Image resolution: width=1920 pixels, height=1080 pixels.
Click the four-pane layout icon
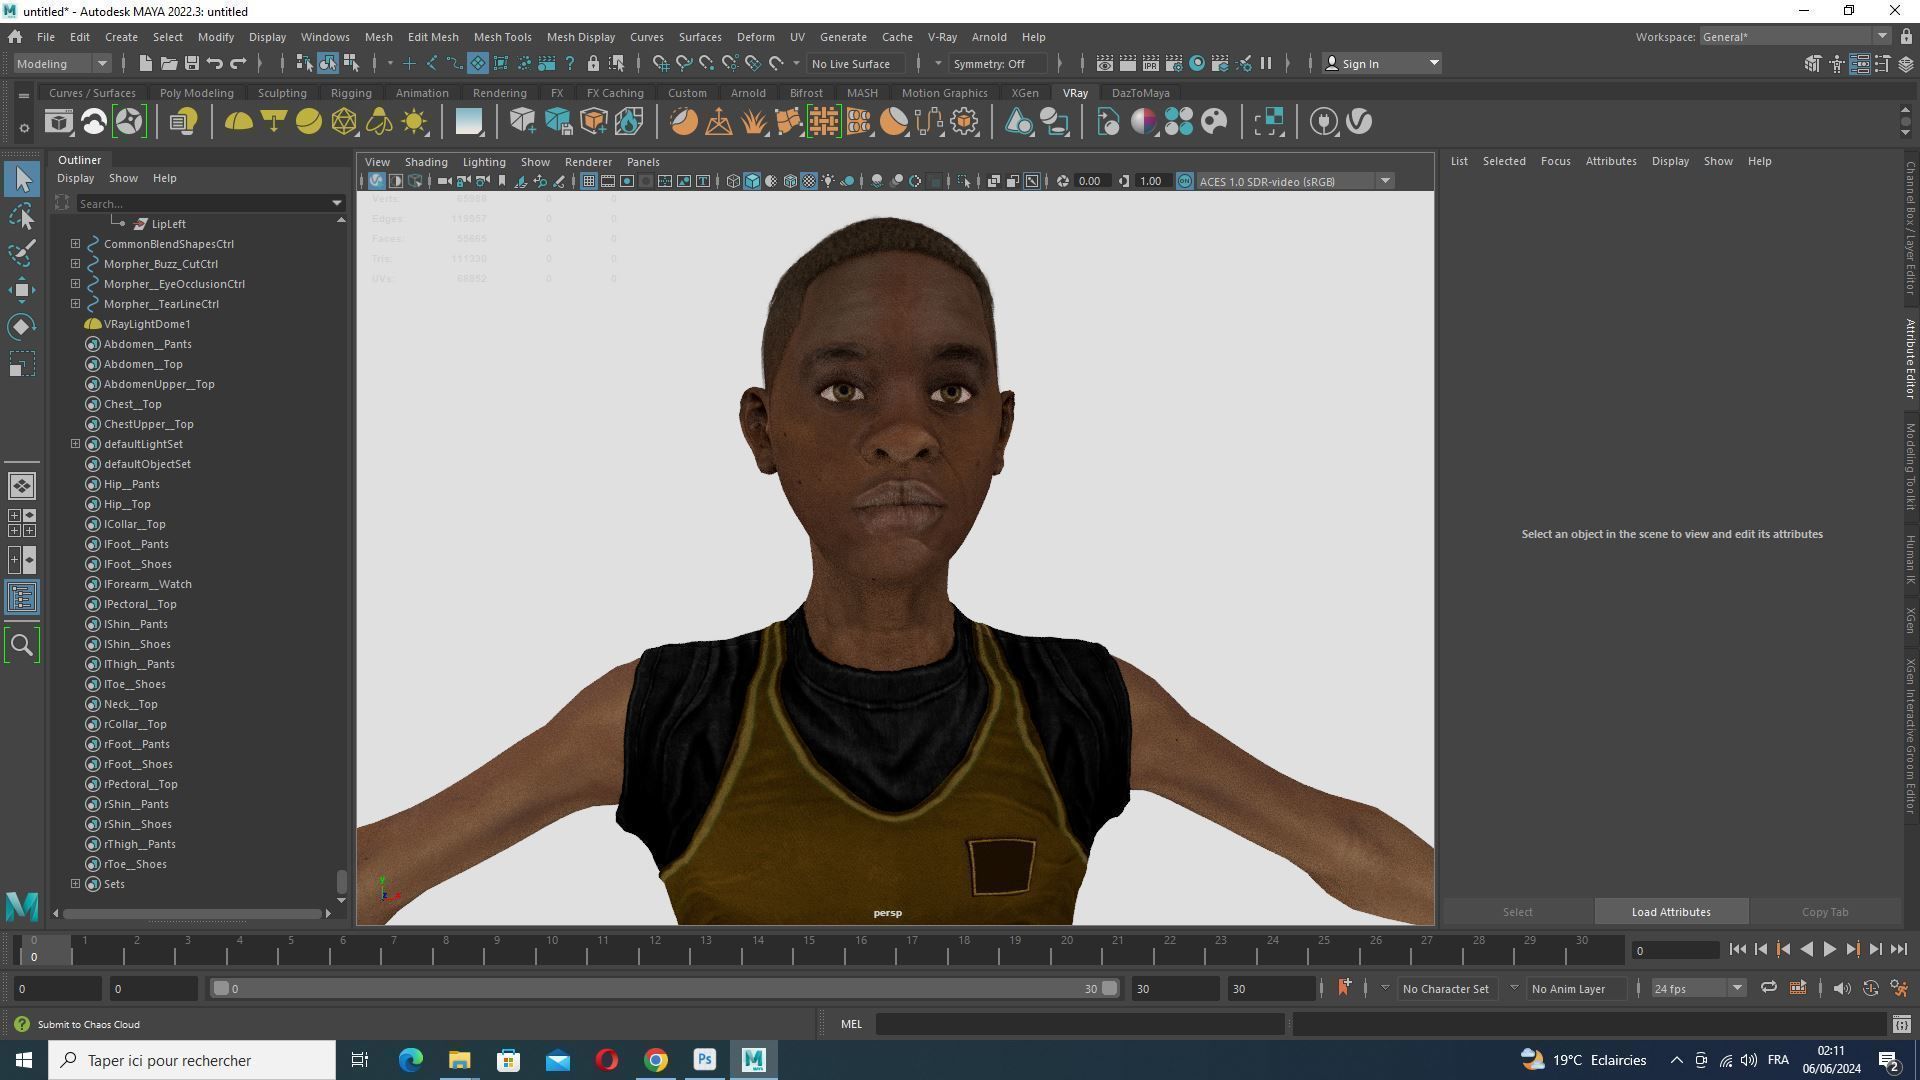pyautogui.click(x=22, y=523)
